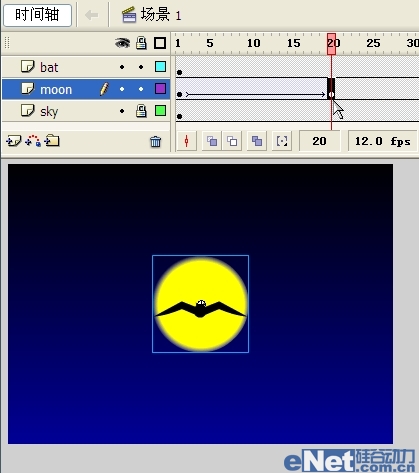Image resolution: width=419 pixels, height=473 pixels.
Task: Delete layer with the trash icon
Action: [x=155, y=142]
